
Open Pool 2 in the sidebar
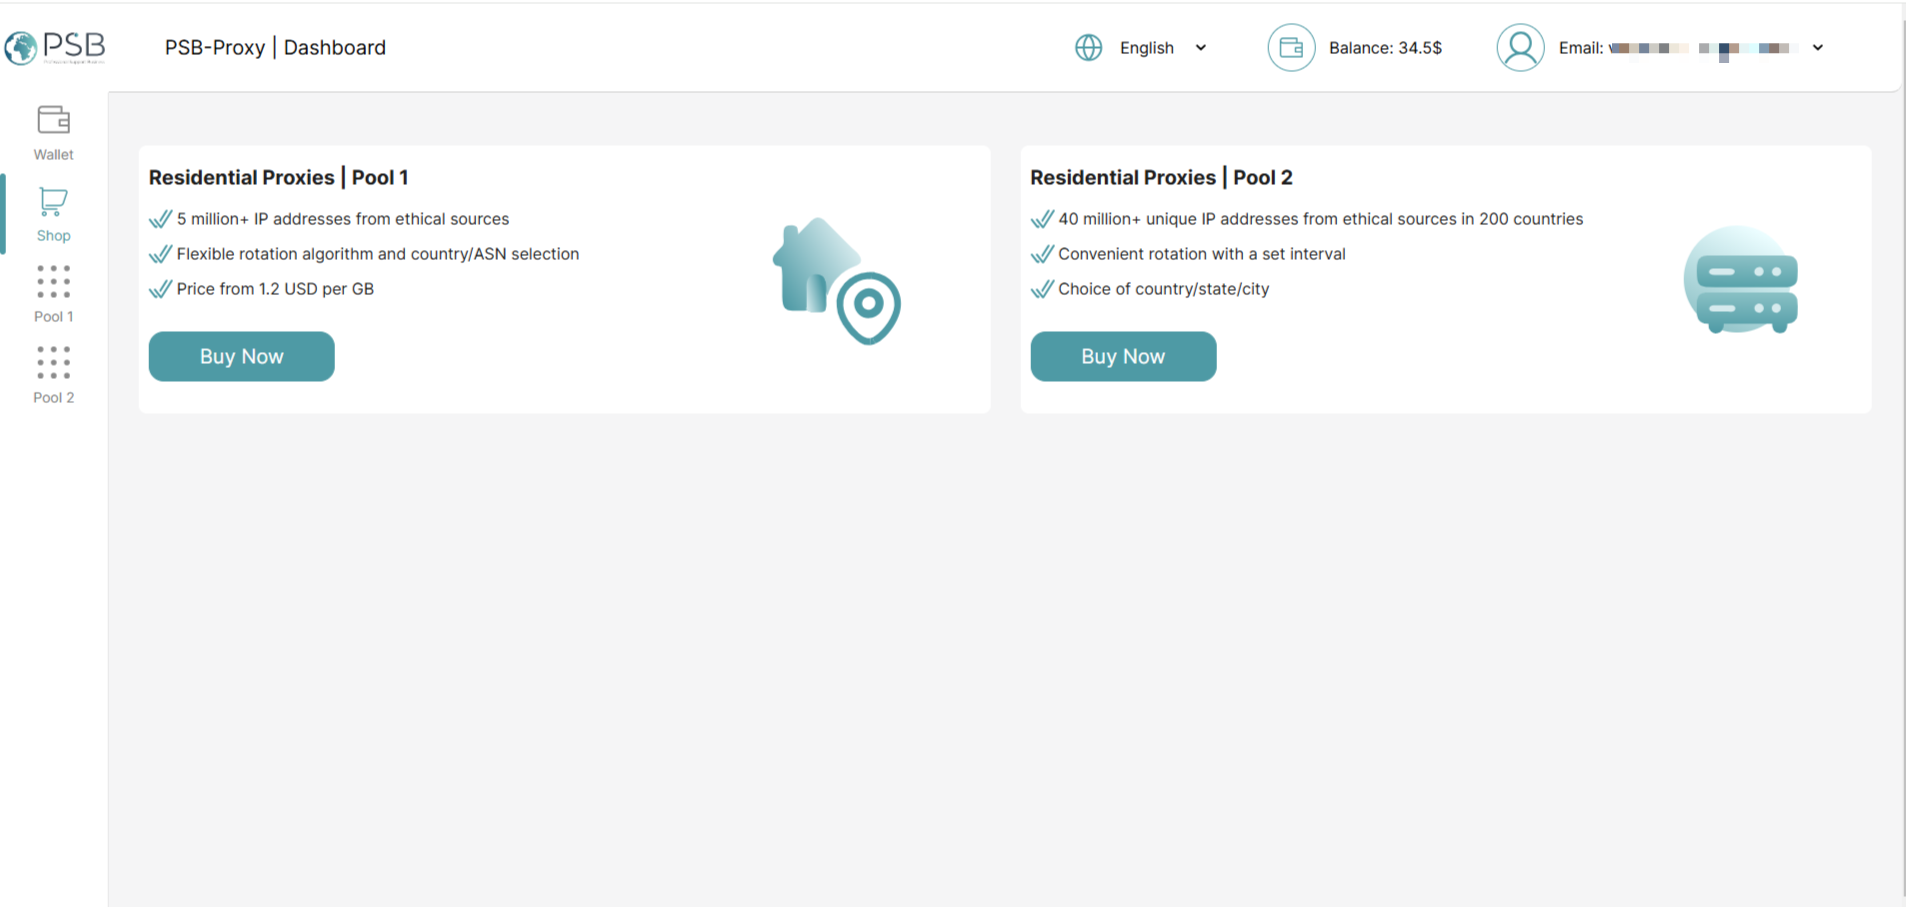click(54, 375)
